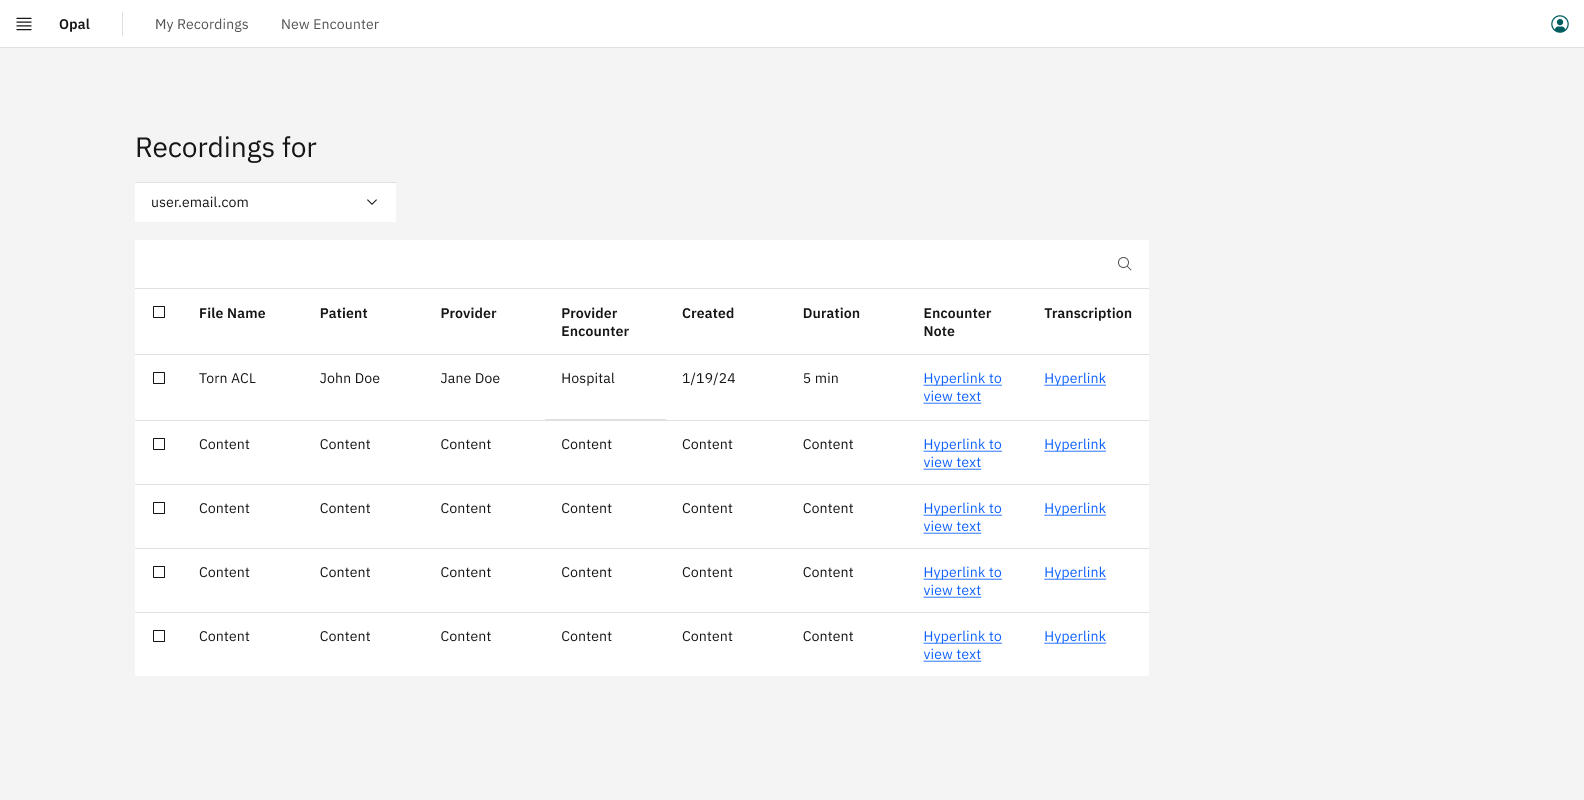Screen dimensions: 1584x800
Task: Expand the user.email.com dropdown chevron
Action: (372, 202)
